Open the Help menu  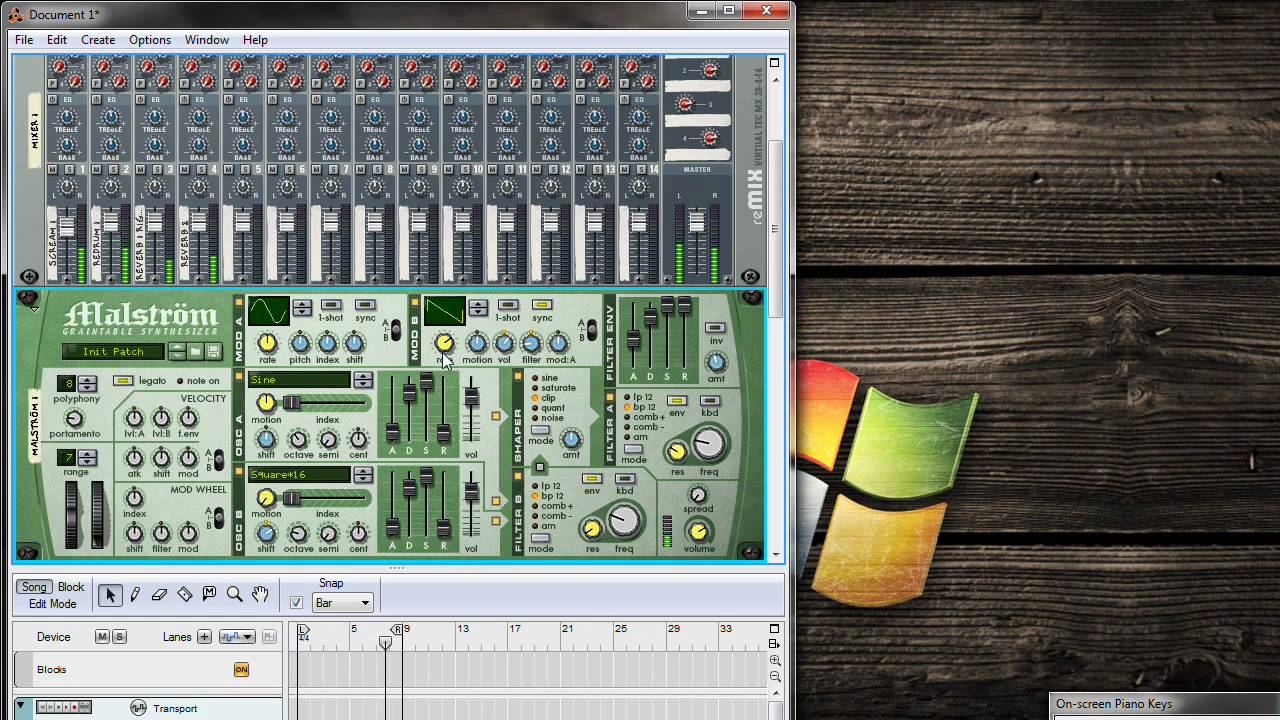tap(255, 40)
